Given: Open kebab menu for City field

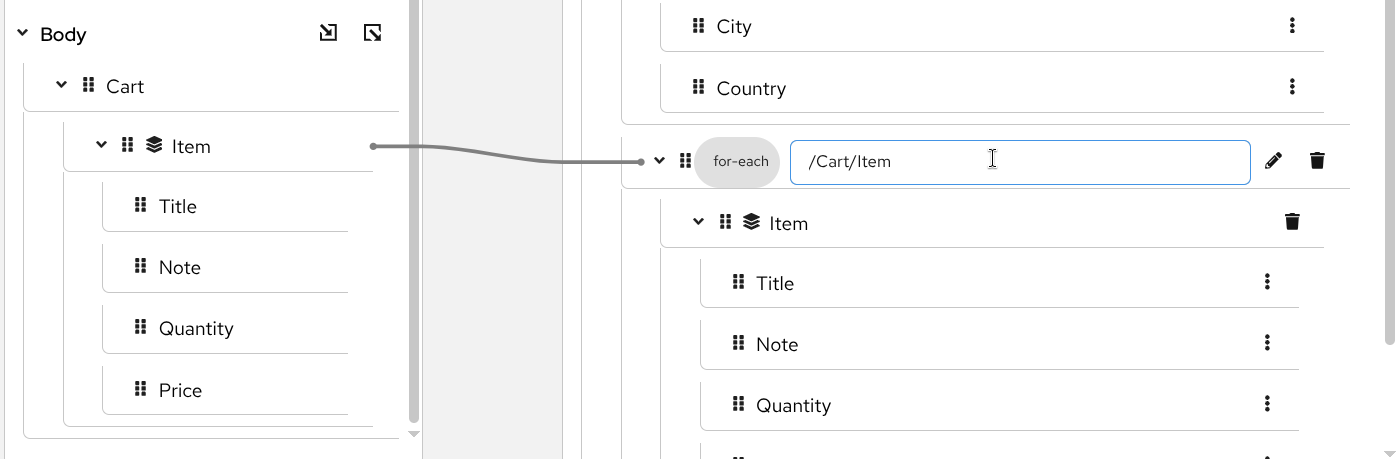Looking at the screenshot, I should click(x=1292, y=26).
